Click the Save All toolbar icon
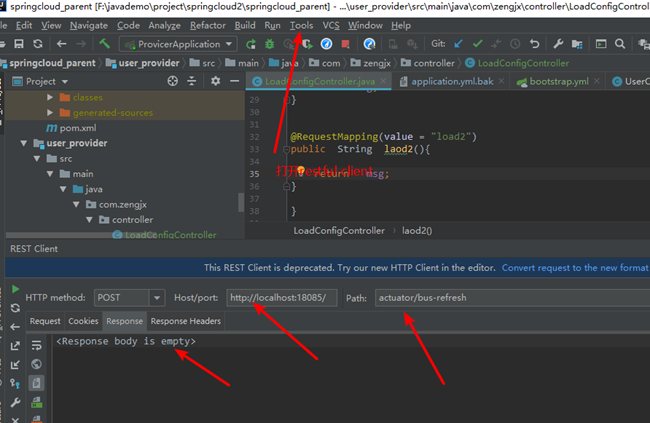650x423 pixels. coord(19,44)
